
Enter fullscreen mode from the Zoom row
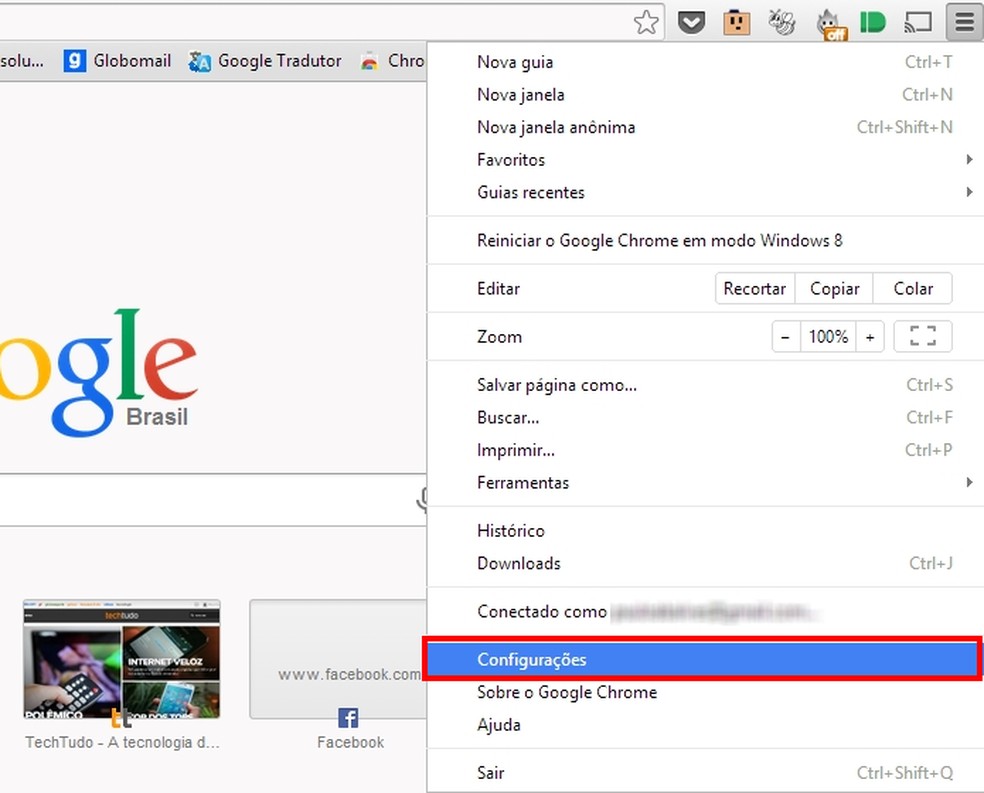point(921,336)
